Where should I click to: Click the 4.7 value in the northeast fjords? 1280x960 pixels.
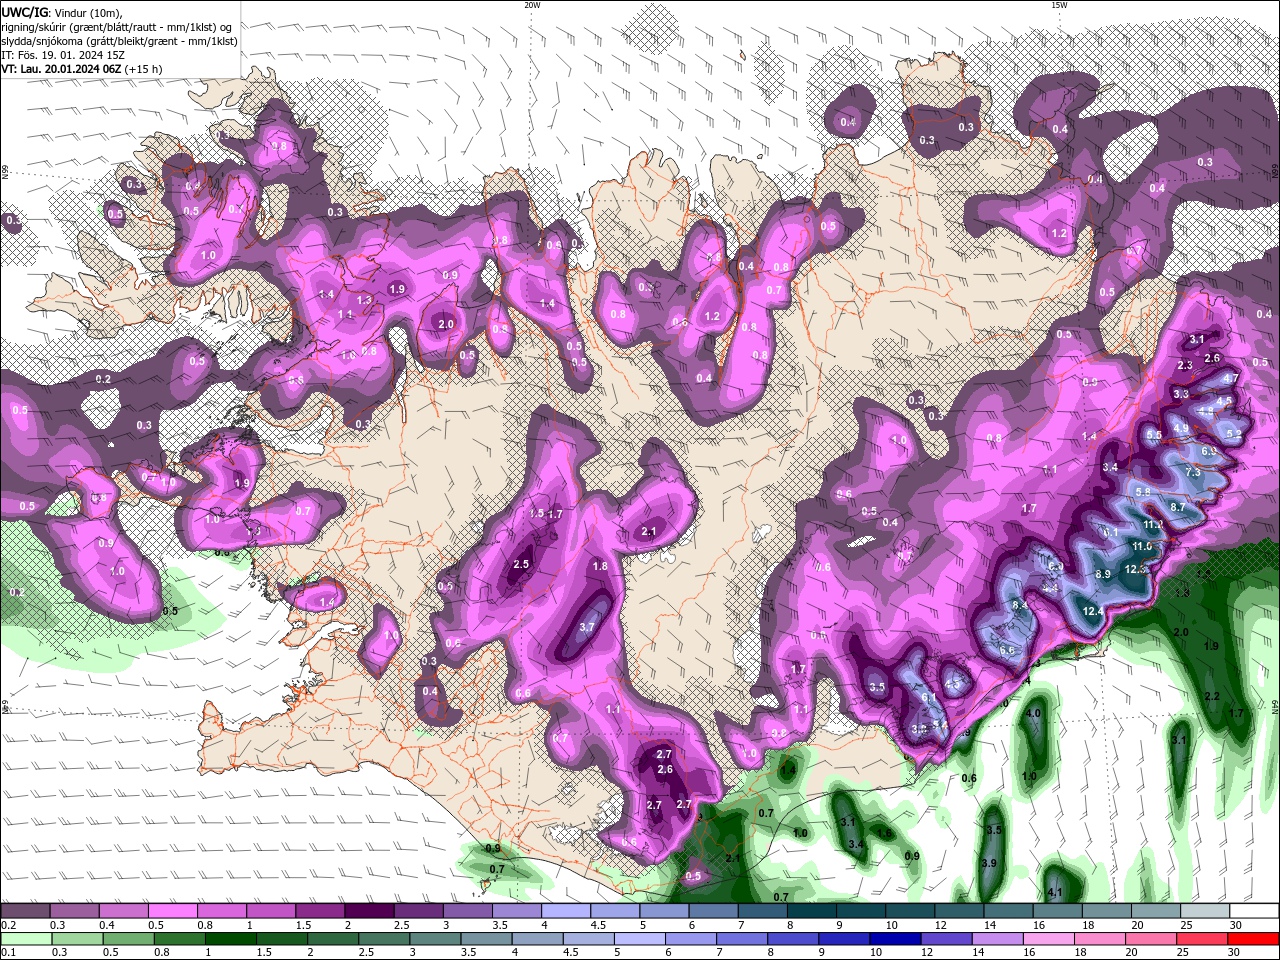point(1231,378)
